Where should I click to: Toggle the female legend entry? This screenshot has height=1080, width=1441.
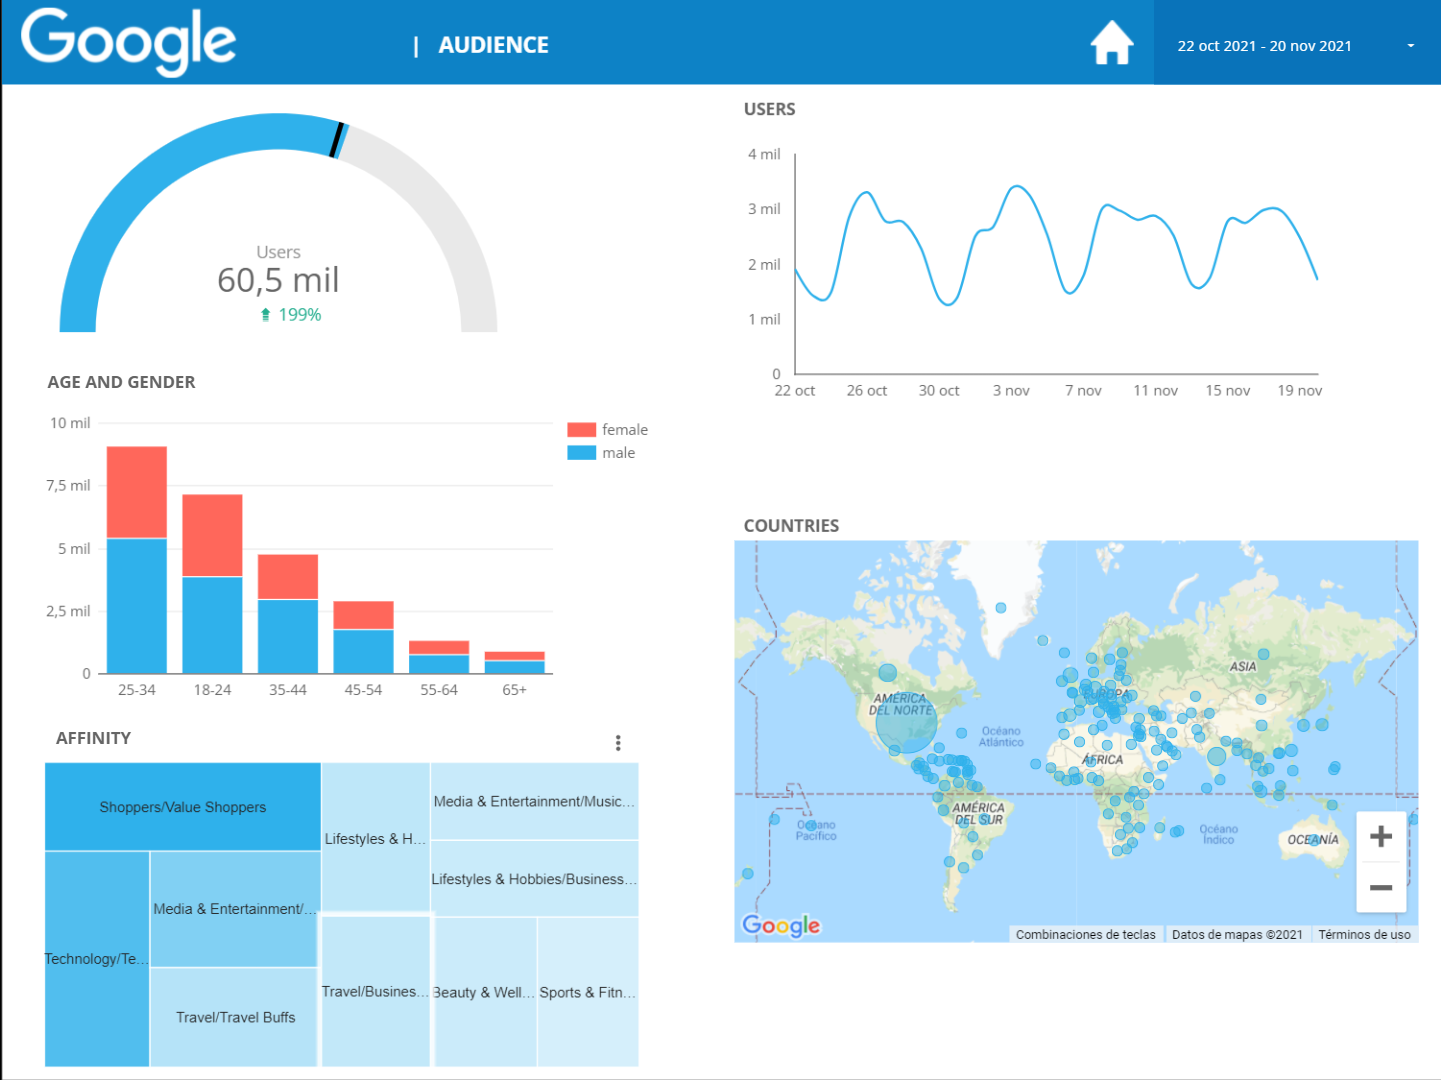point(607,429)
